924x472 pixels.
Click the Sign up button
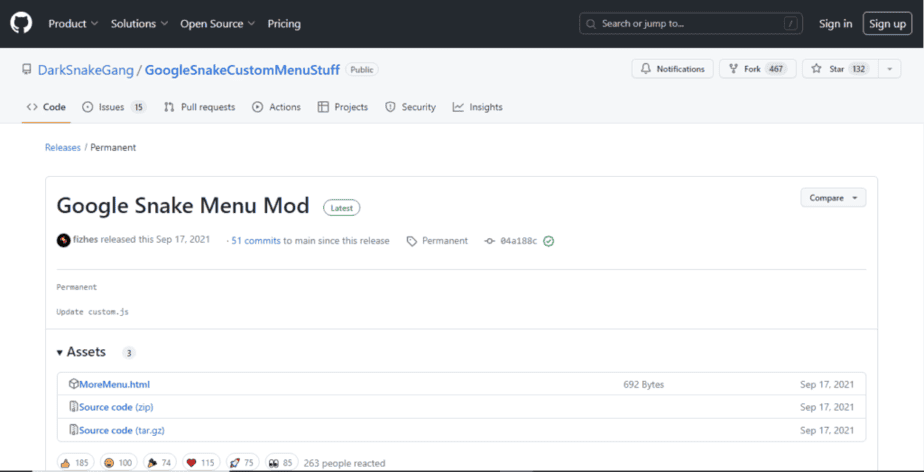click(886, 23)
